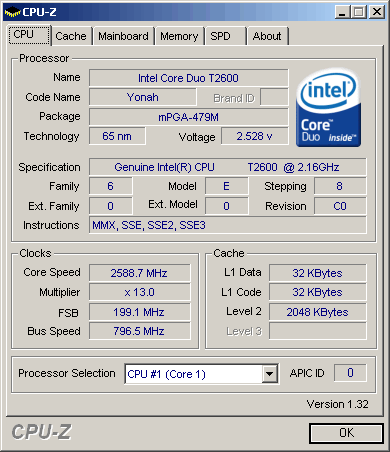Click the FSB value 199.1 MHz
Image resolution: width=390 pixels, height=452 pixels.
click(139, 312)
